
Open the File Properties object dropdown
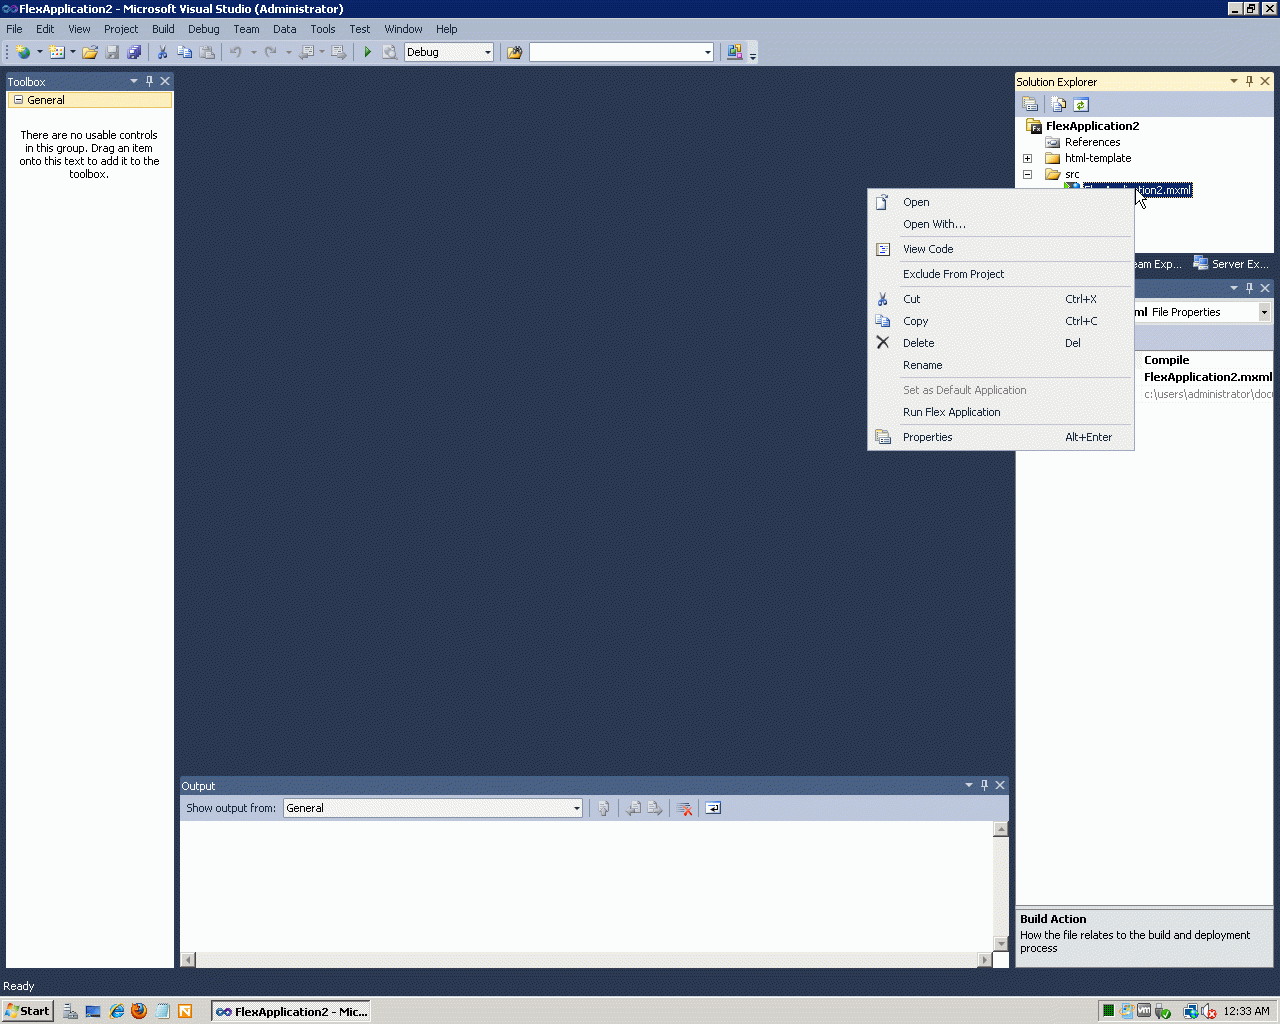coord(1264,312)
